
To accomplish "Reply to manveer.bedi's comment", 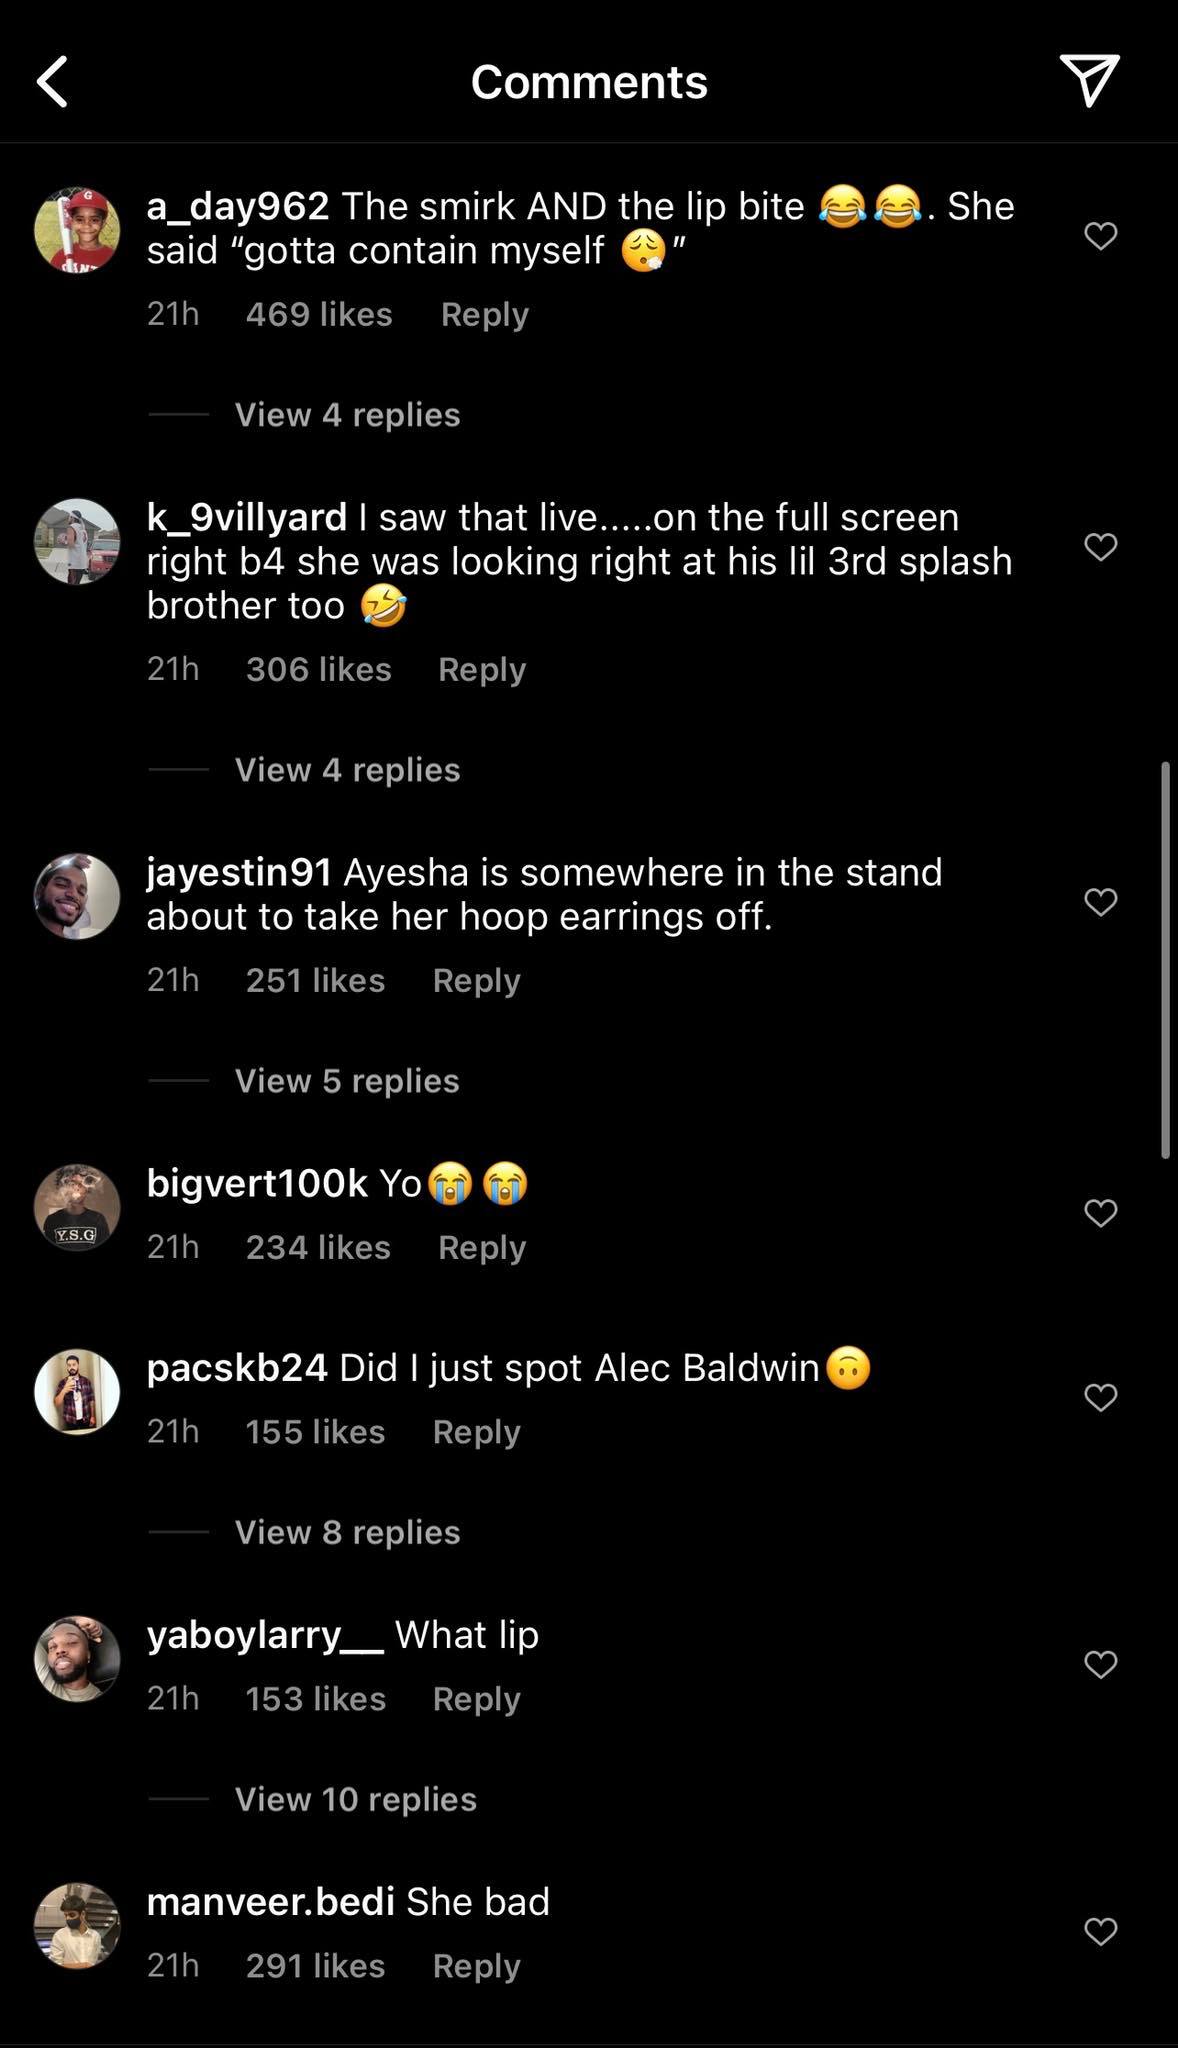I will point(476,1966).
